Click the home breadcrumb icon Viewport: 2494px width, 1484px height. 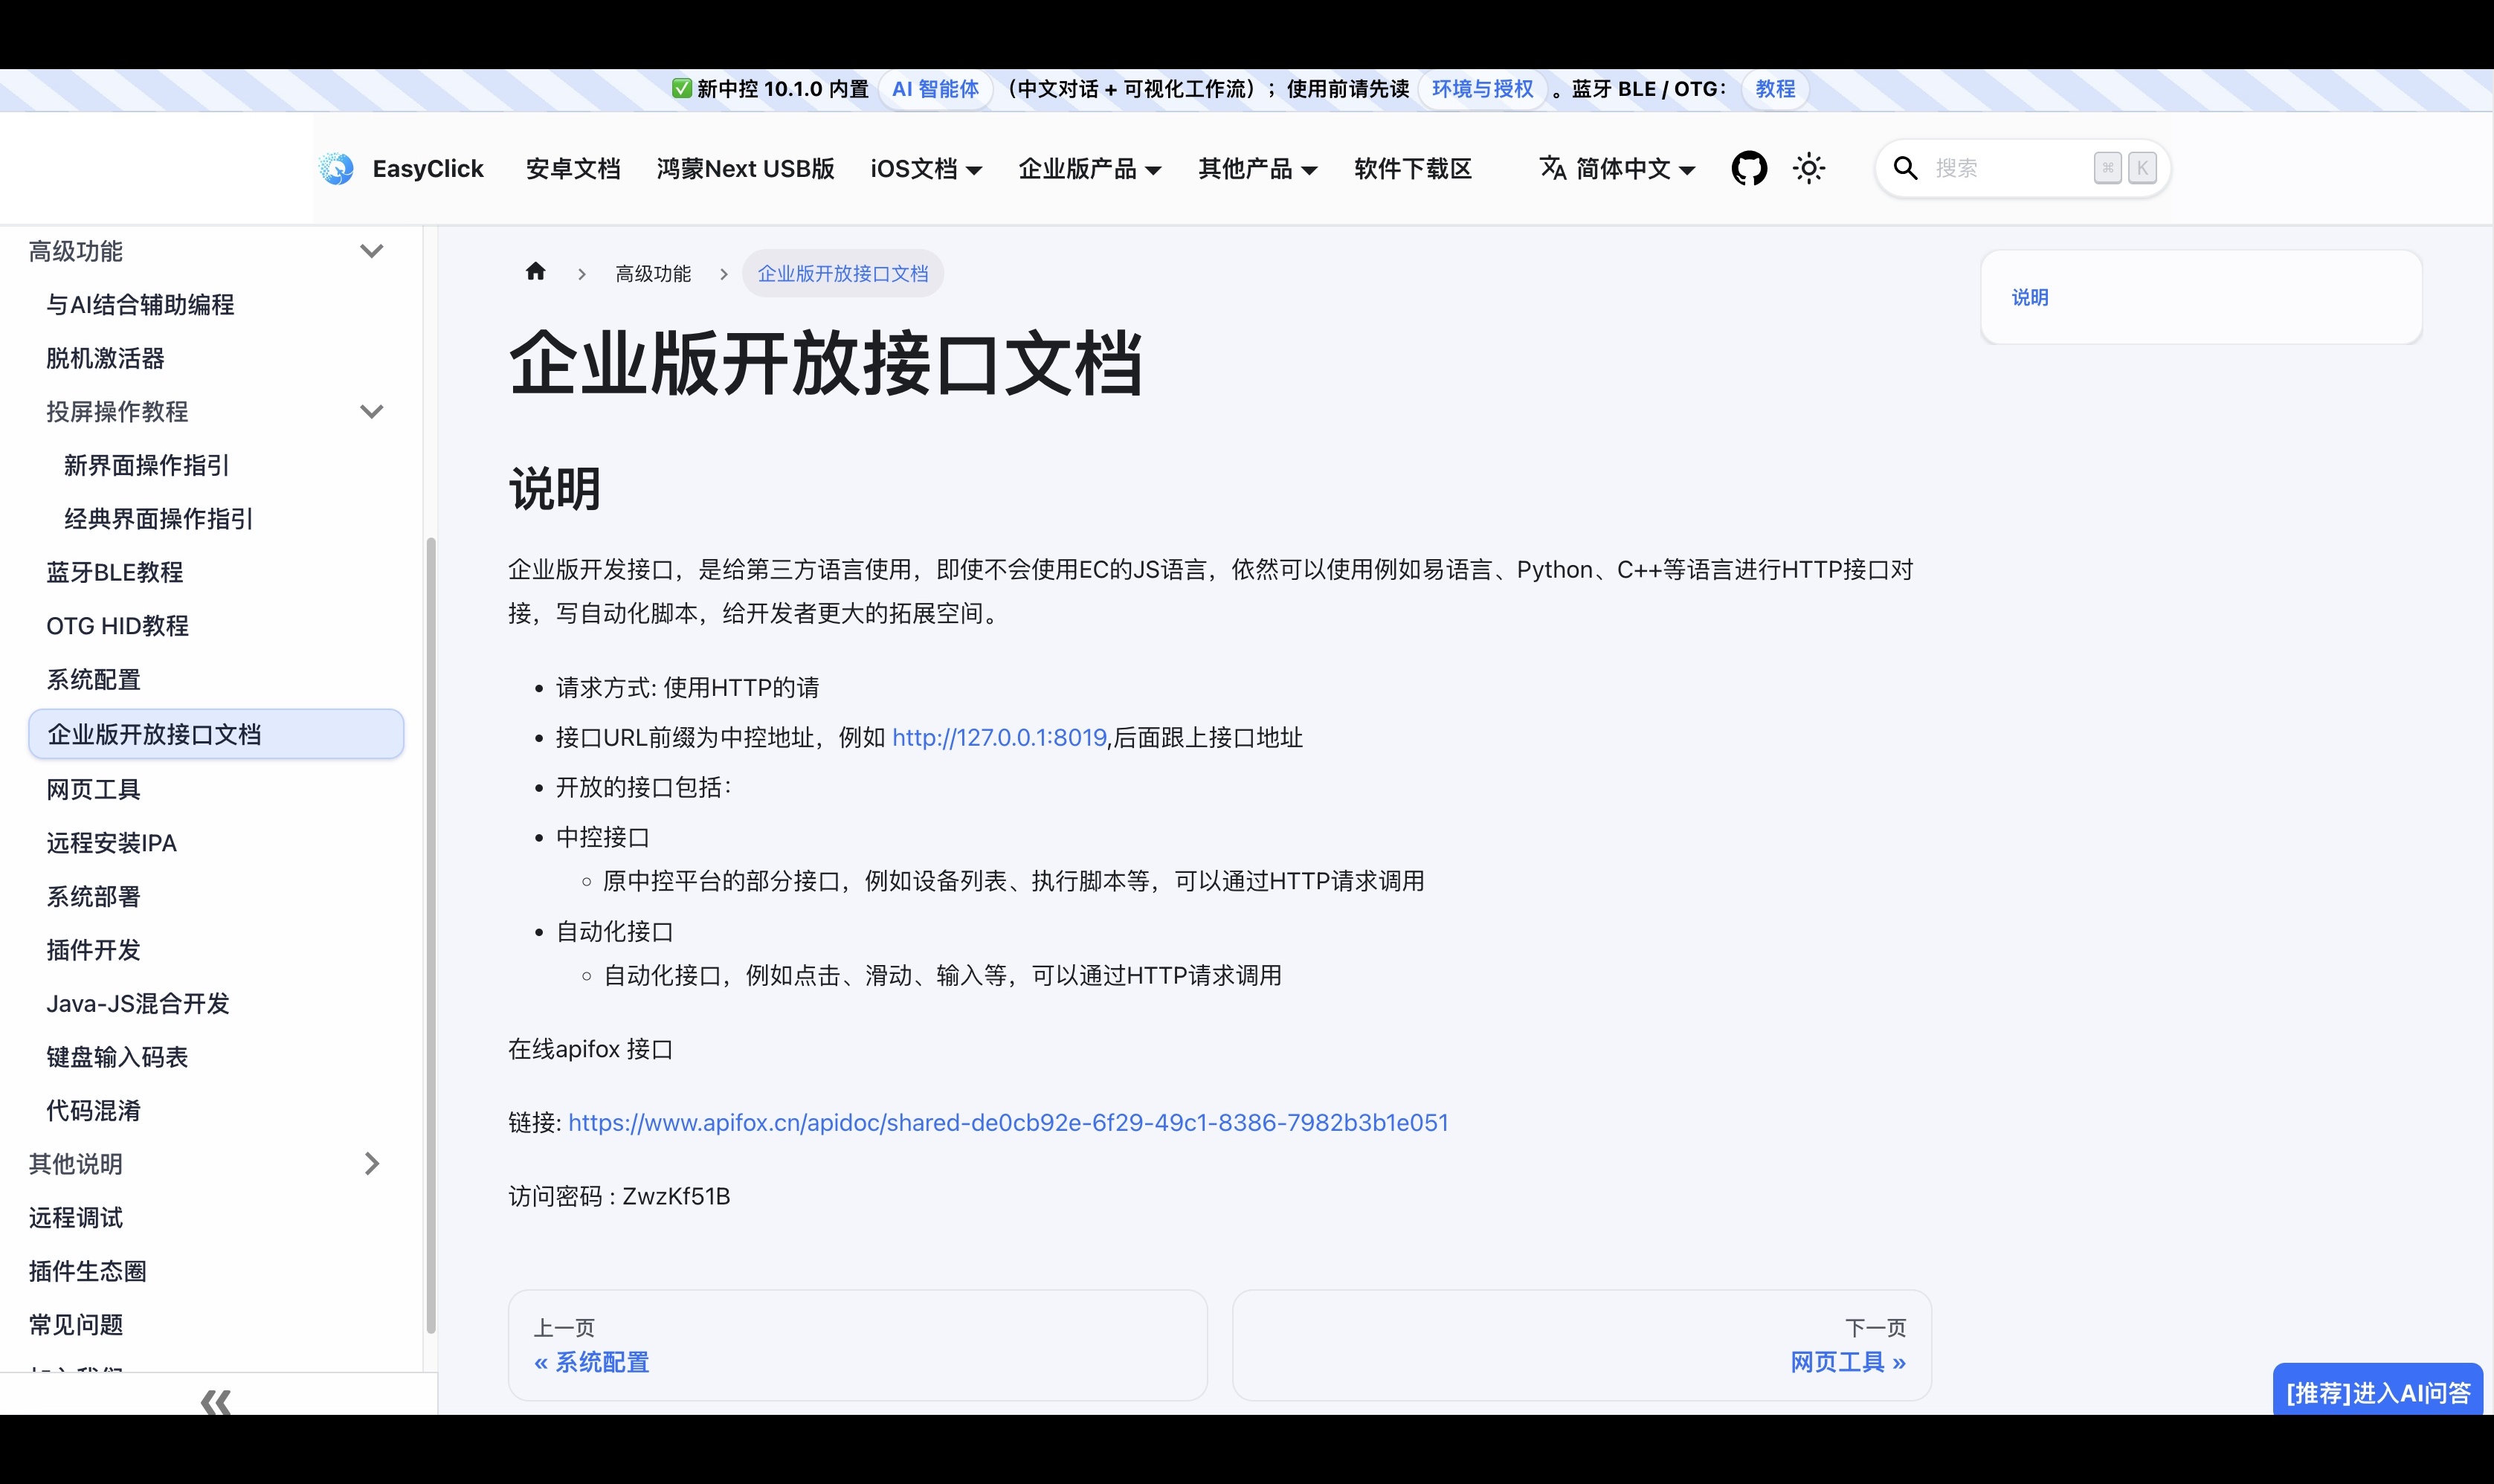tap(536, 272)
